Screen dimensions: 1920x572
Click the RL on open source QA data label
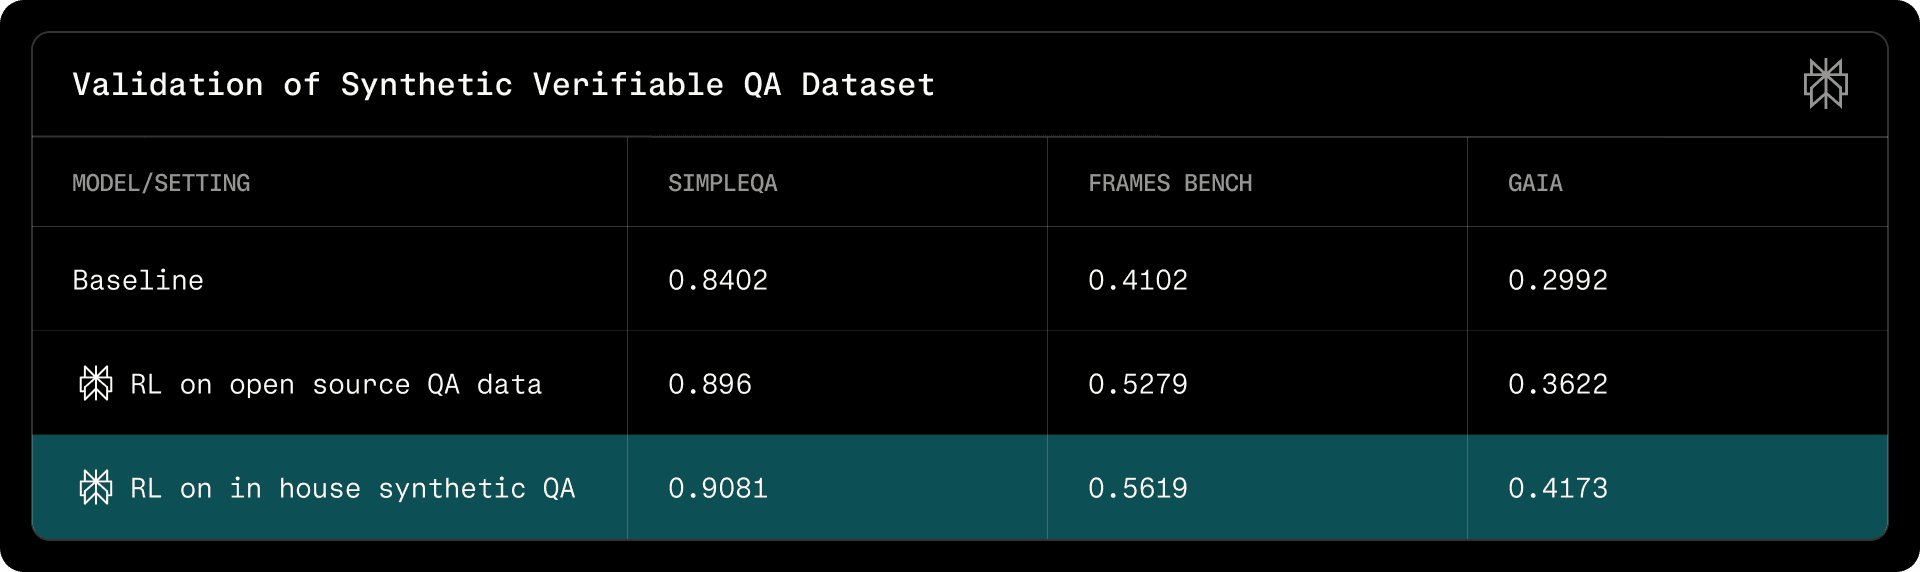(x=336, y=384)
